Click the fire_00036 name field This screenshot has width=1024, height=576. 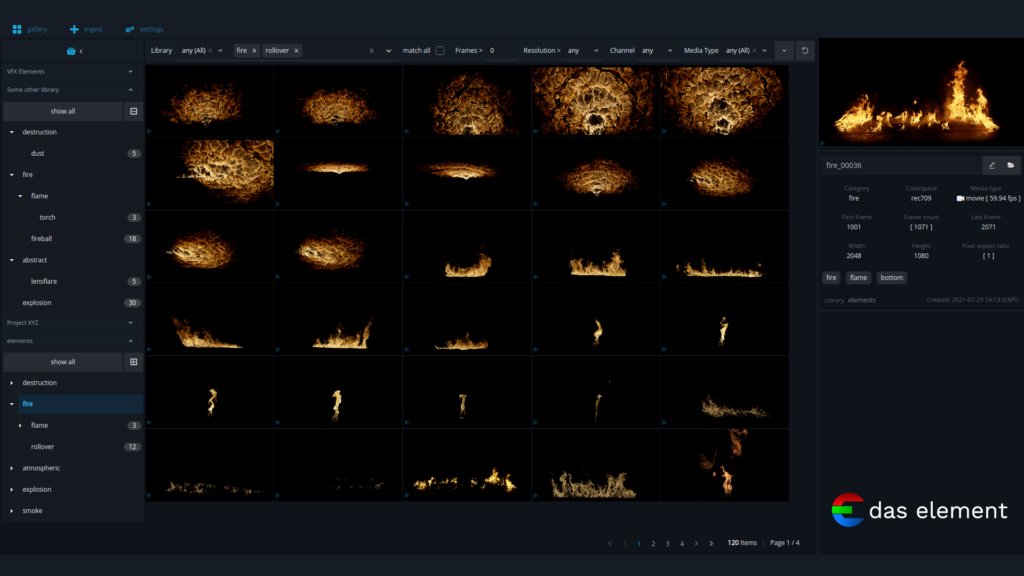coord(901,165)
